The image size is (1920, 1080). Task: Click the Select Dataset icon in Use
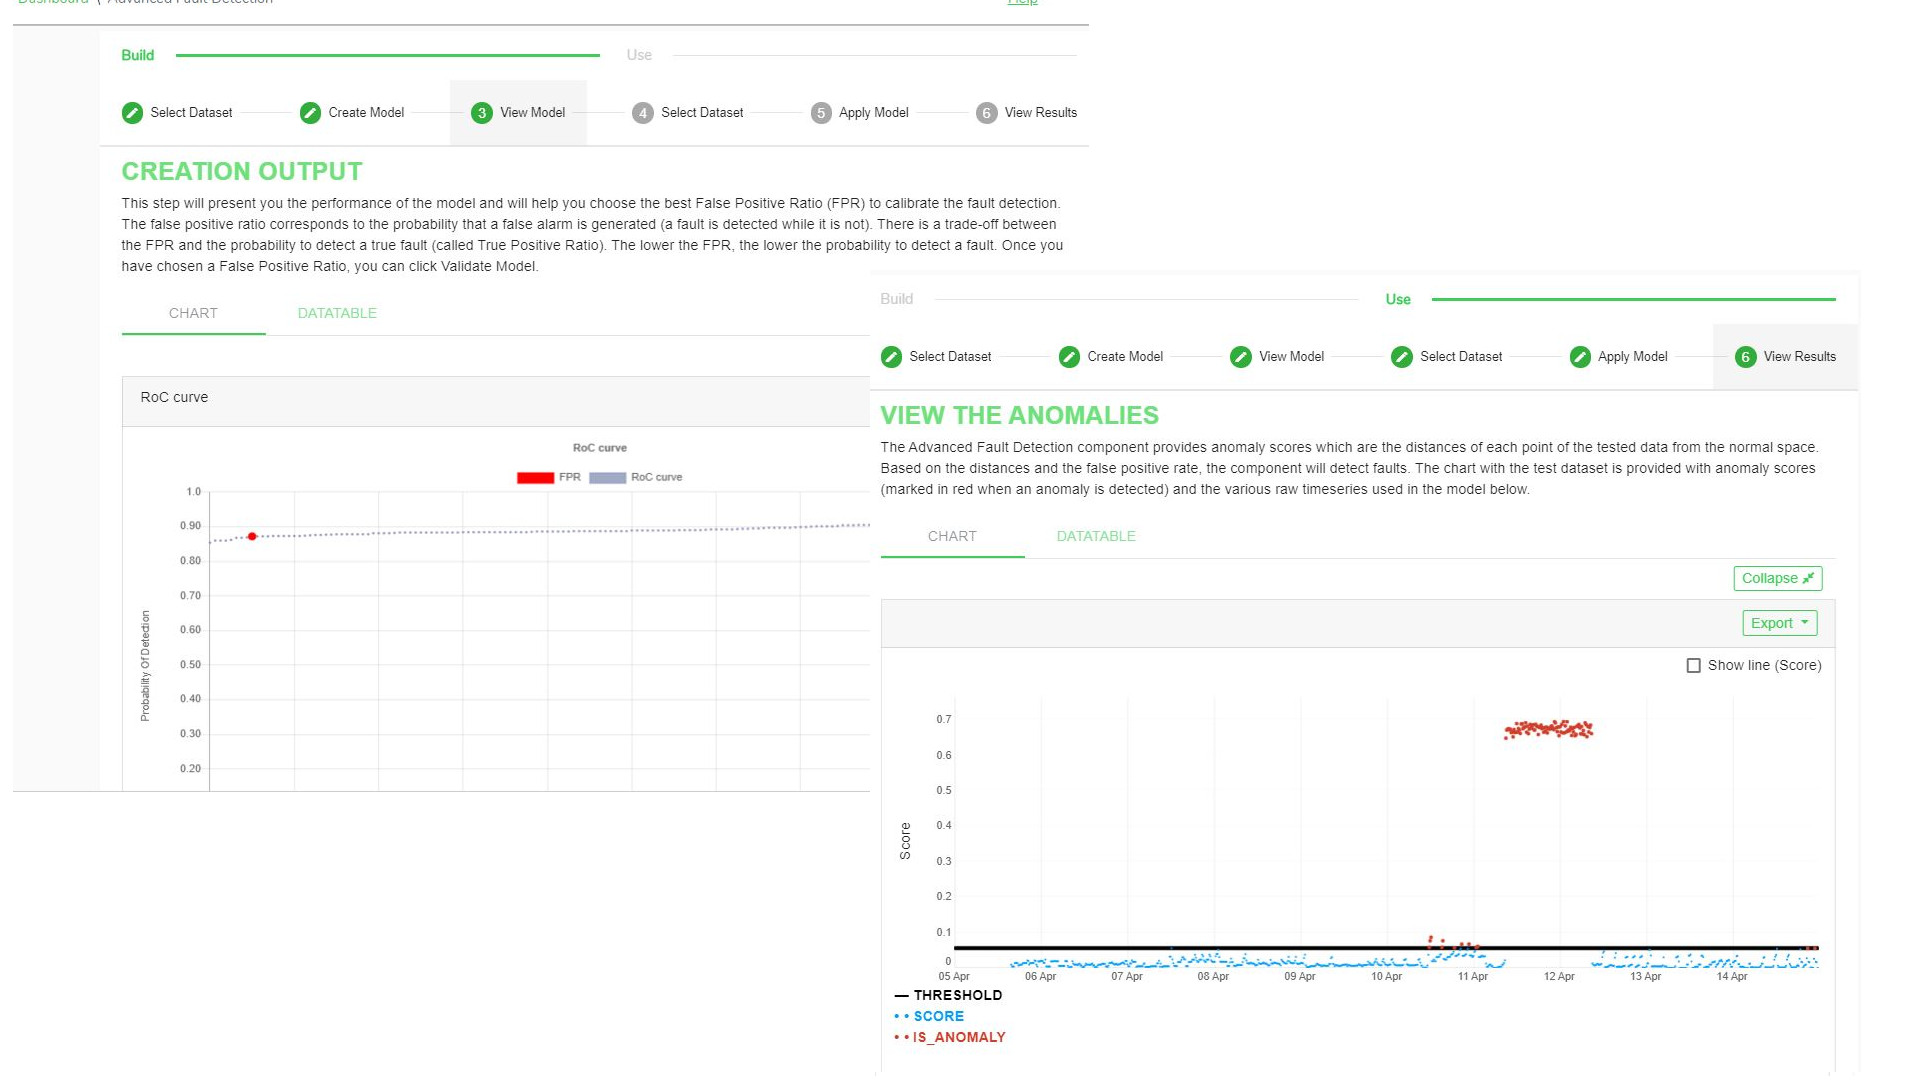tap(1402, 356)
